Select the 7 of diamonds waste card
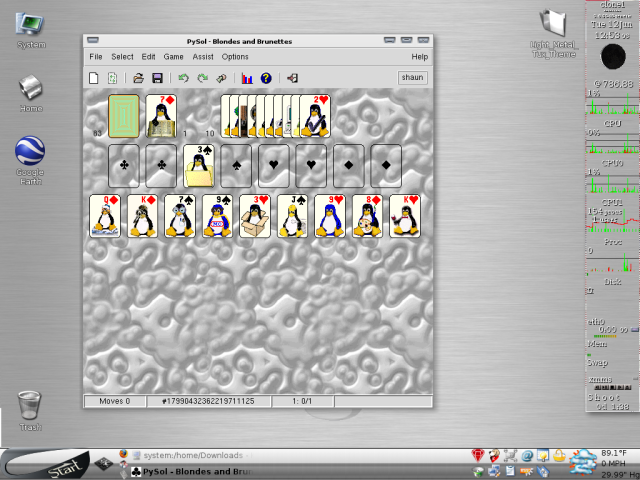 pyautogui.click(x=161, y=116)
